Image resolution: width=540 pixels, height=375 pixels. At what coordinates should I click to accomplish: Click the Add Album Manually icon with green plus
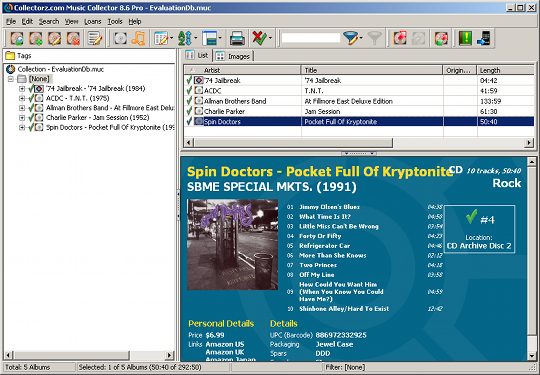pyautogui.click(x=35, y=38)
